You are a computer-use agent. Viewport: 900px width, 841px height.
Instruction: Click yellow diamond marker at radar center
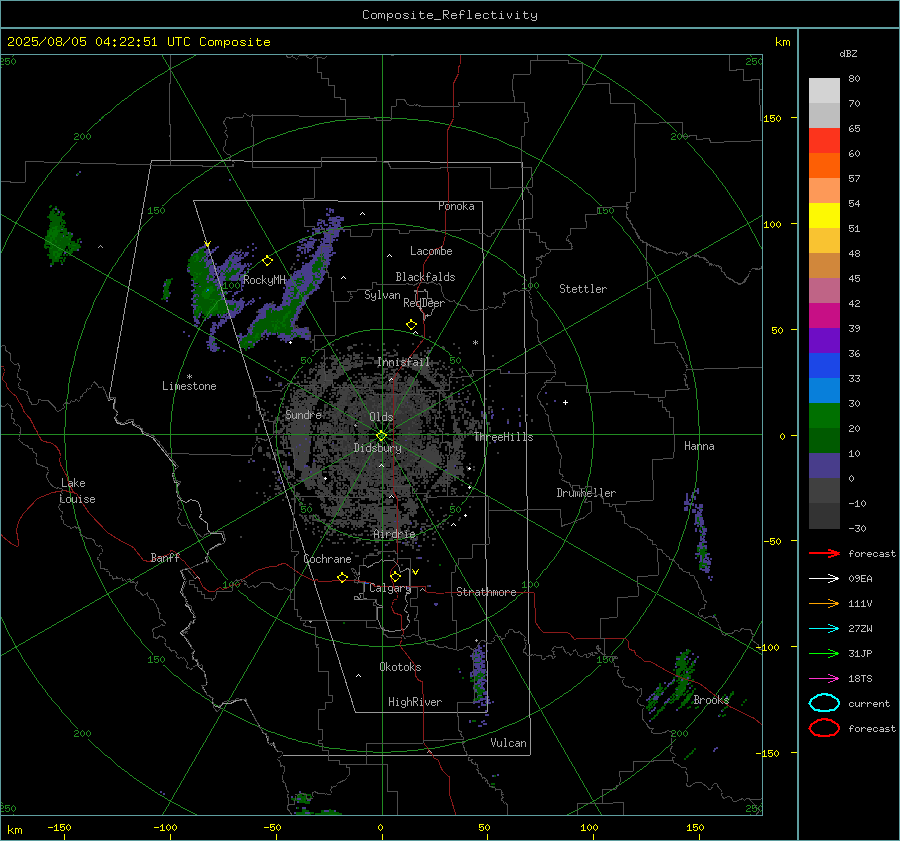pos(381,436)
